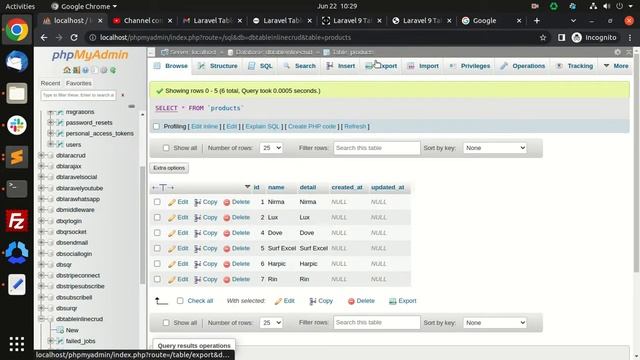Launch FileZilla from the dock
This screenshot has height=360, width=640.
pyautogui.click(x=17, y=221)
